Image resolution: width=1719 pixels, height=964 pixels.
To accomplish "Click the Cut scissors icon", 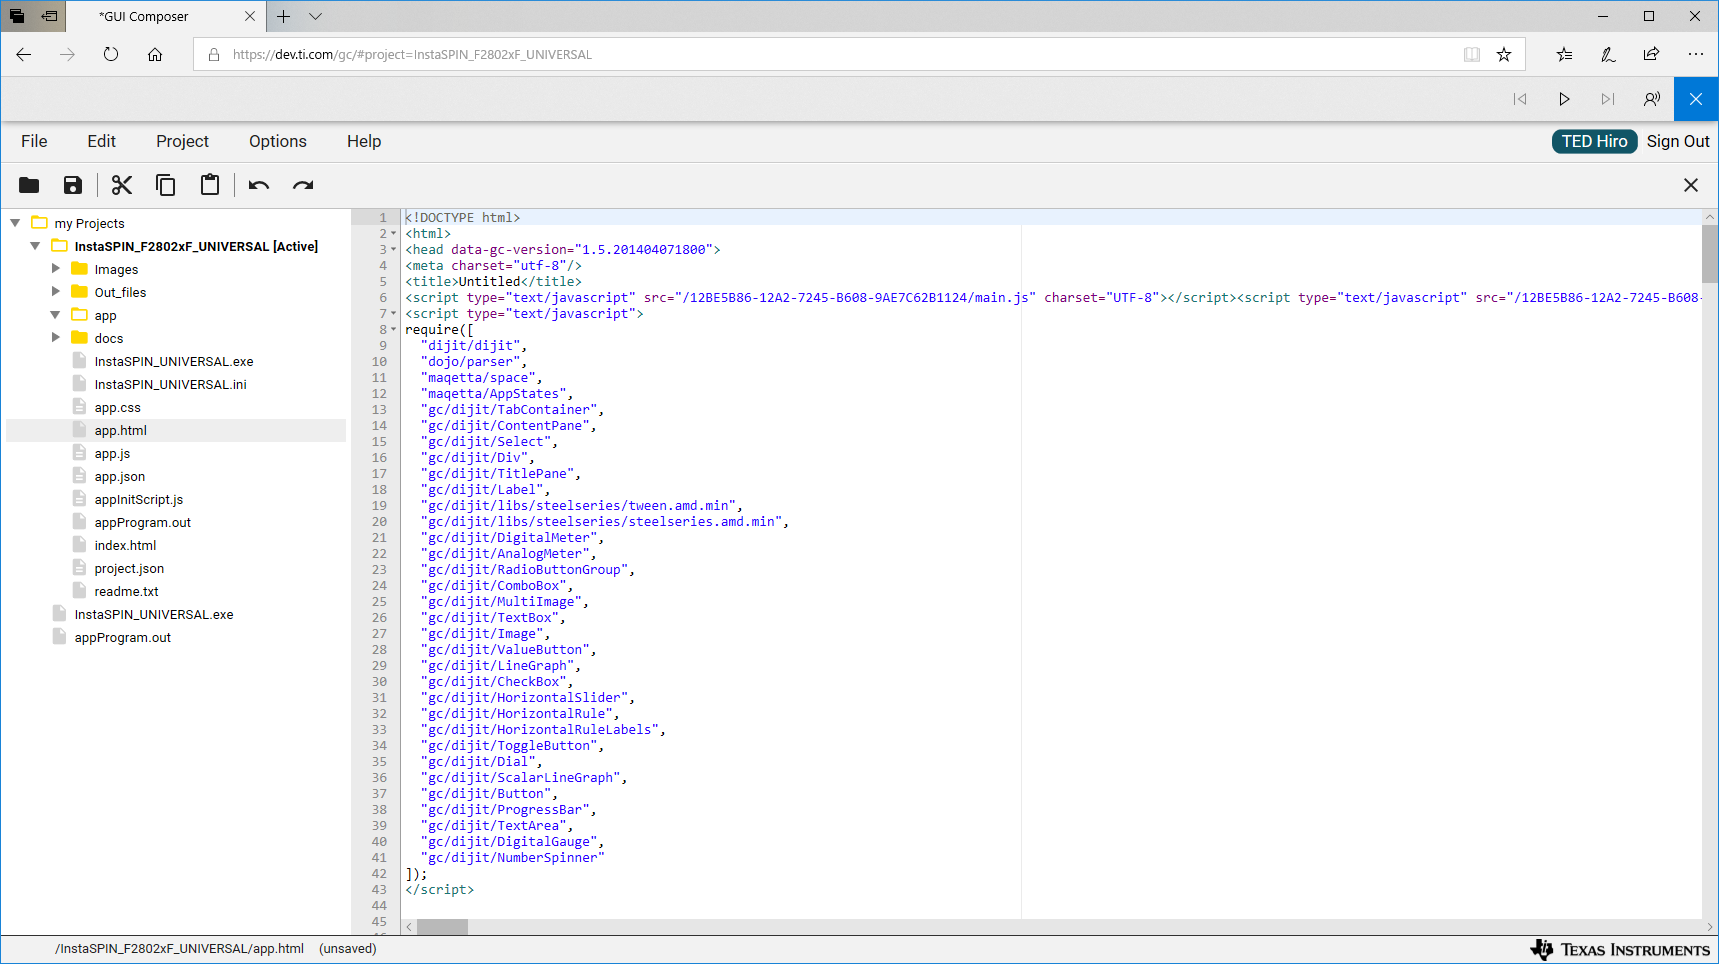I will click(122, 185).
